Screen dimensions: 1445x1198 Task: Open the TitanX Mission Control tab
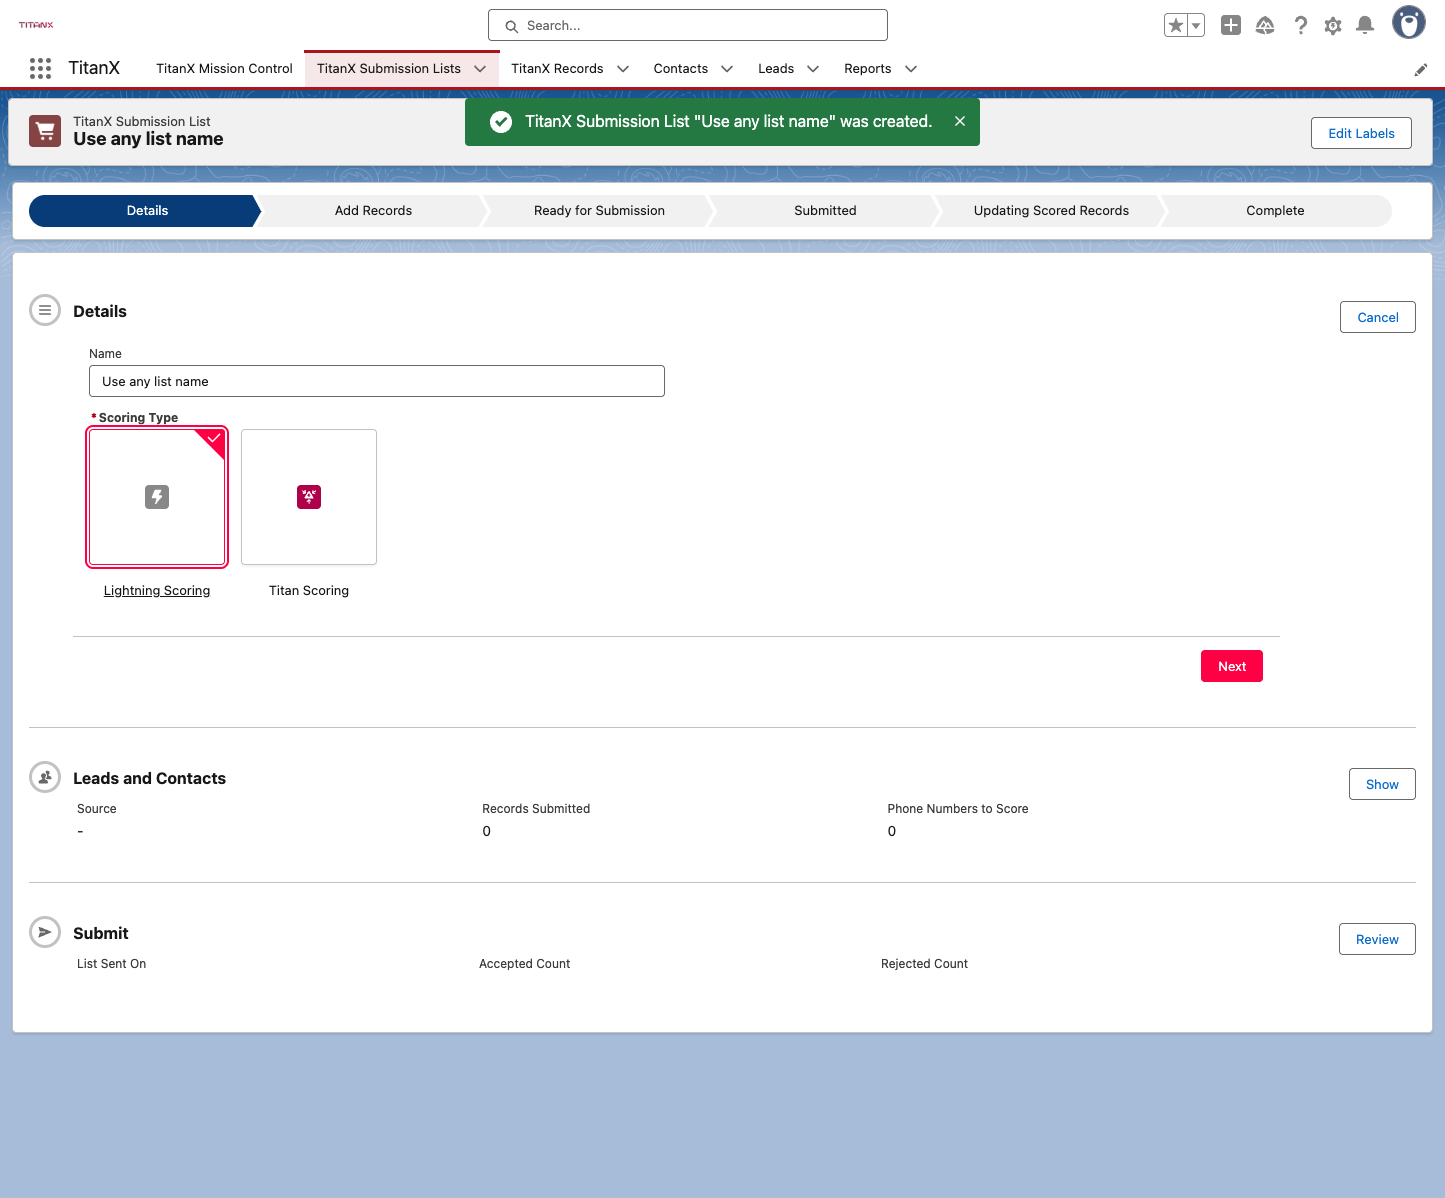(224, 69)
